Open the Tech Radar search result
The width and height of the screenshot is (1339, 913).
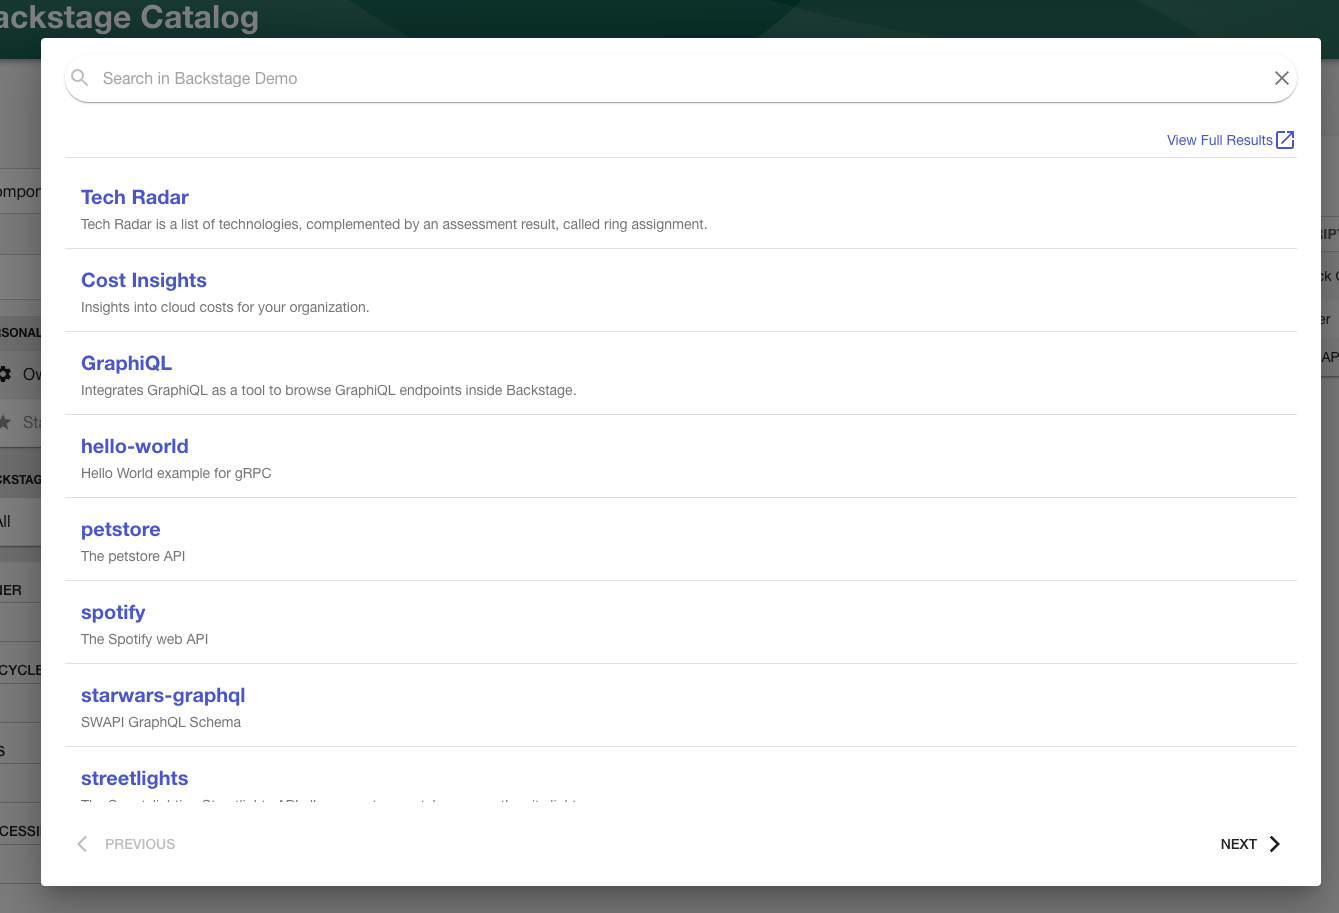pyautogui.click(x=135, y=197)
